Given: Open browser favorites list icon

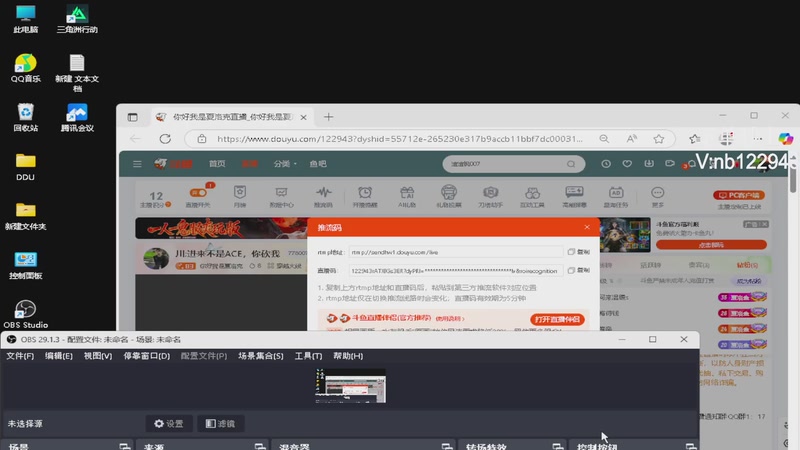Looking at the screenshot, I should (x=694, y=139).
